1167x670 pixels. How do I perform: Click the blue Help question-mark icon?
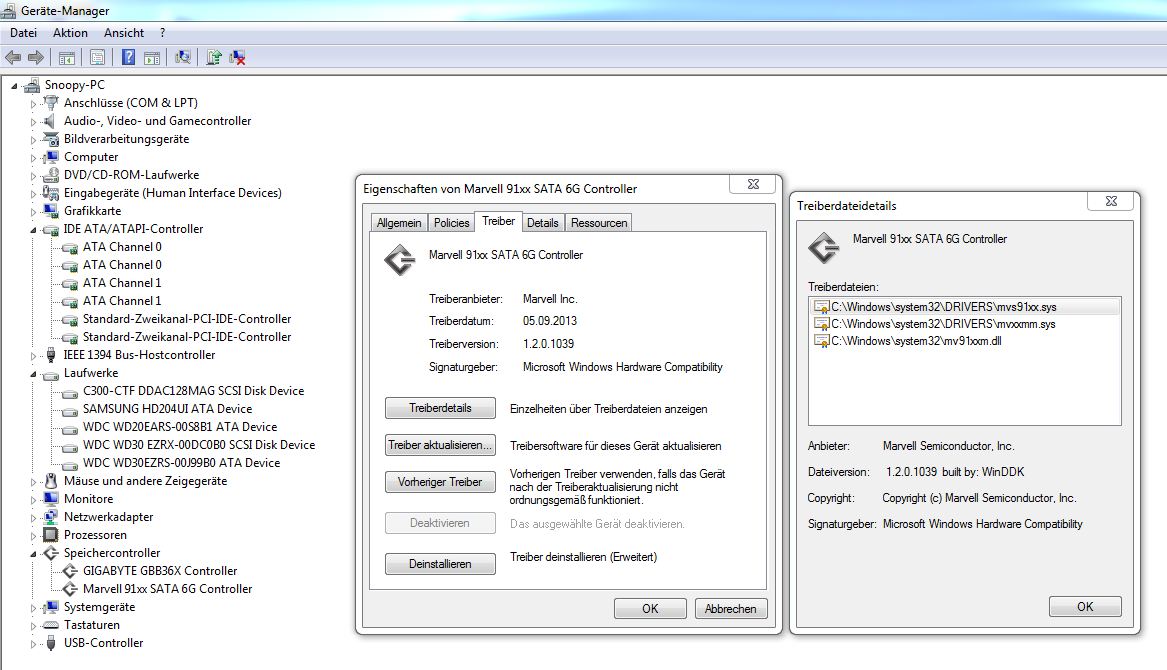pyautogui.click(x=128, y=57)
